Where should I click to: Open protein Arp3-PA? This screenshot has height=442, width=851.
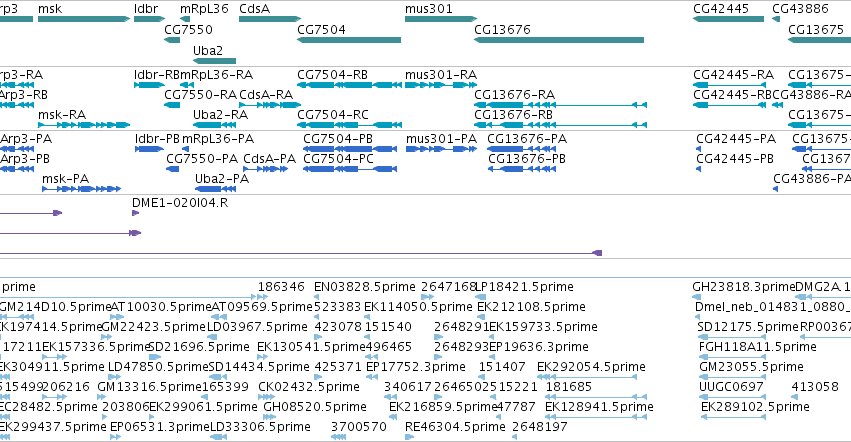pos(17,149)
